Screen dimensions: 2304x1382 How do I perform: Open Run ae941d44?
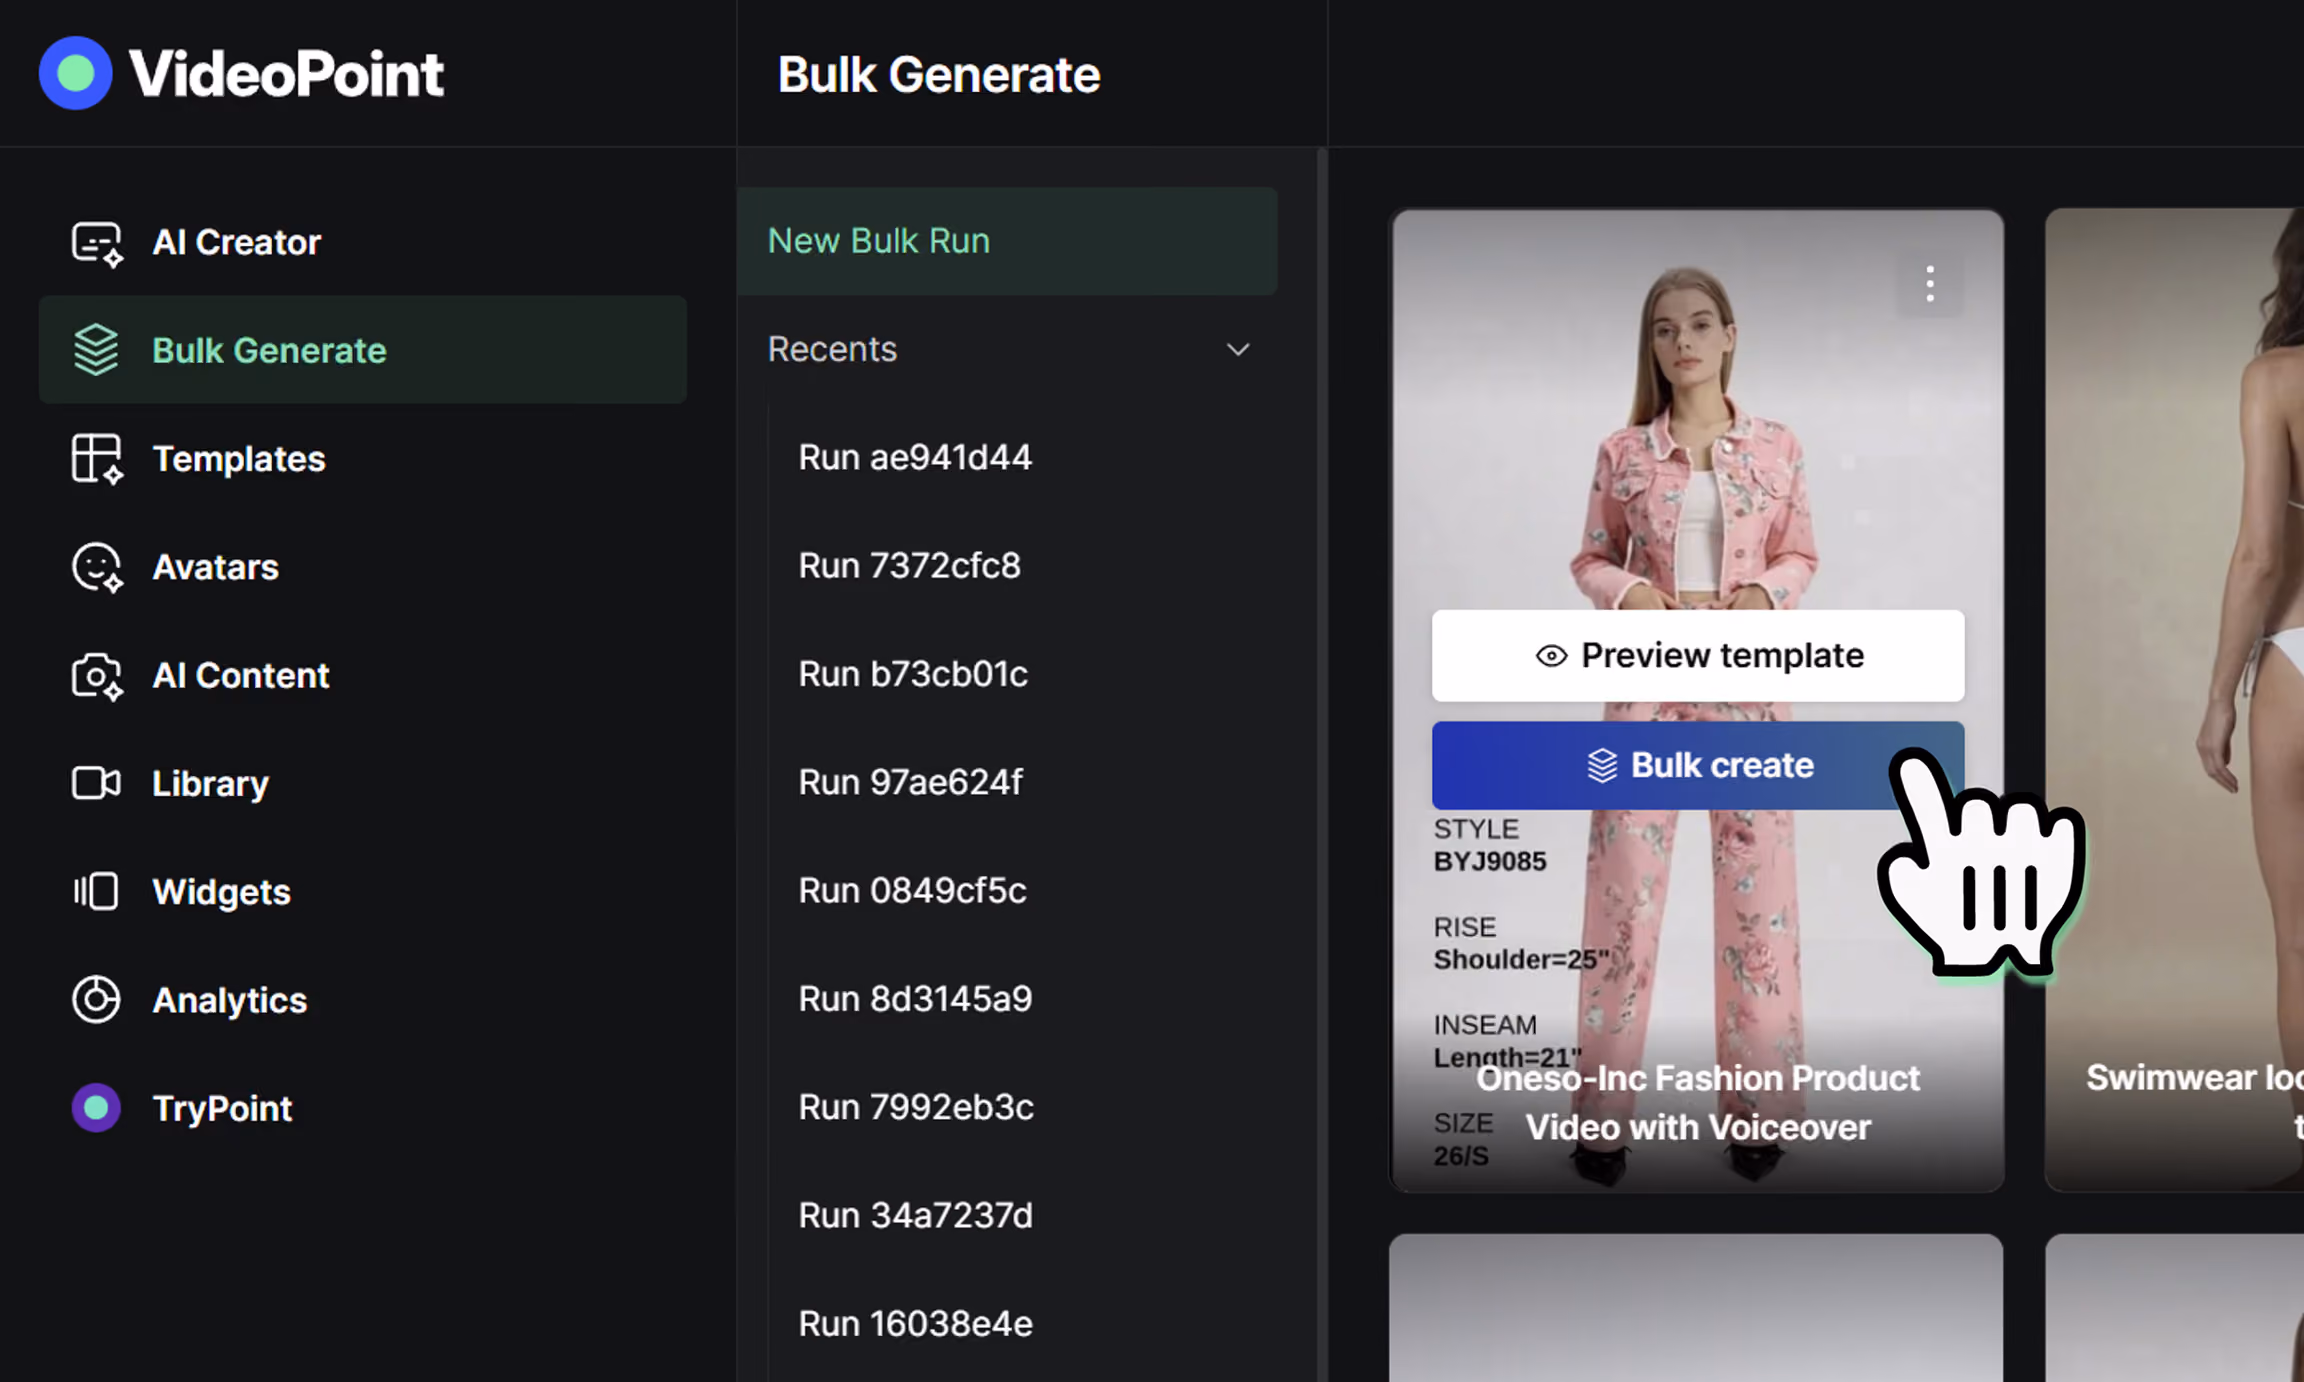coord(914,457)
